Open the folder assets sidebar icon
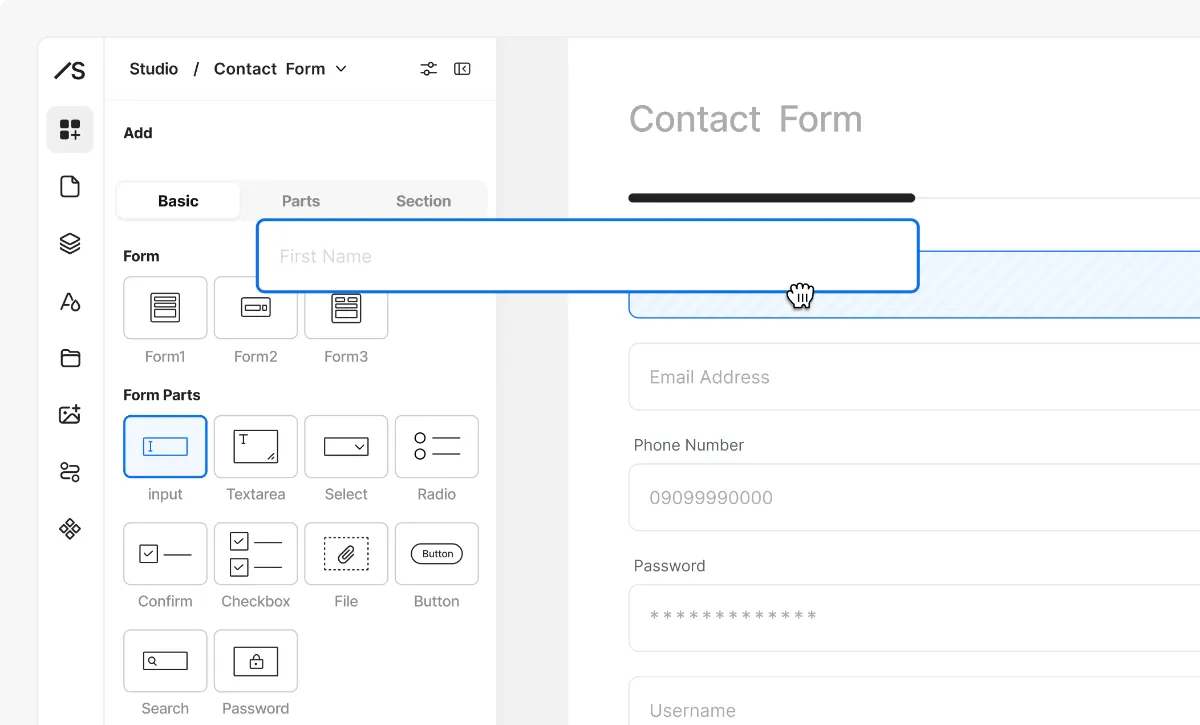 [x=70, y=358]
